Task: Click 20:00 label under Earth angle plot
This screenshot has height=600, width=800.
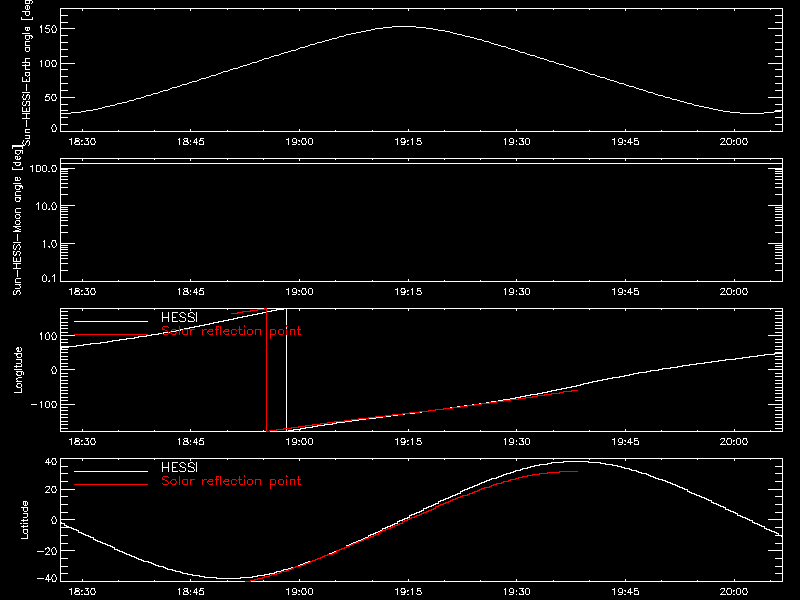Action: [x=734, y=142]
